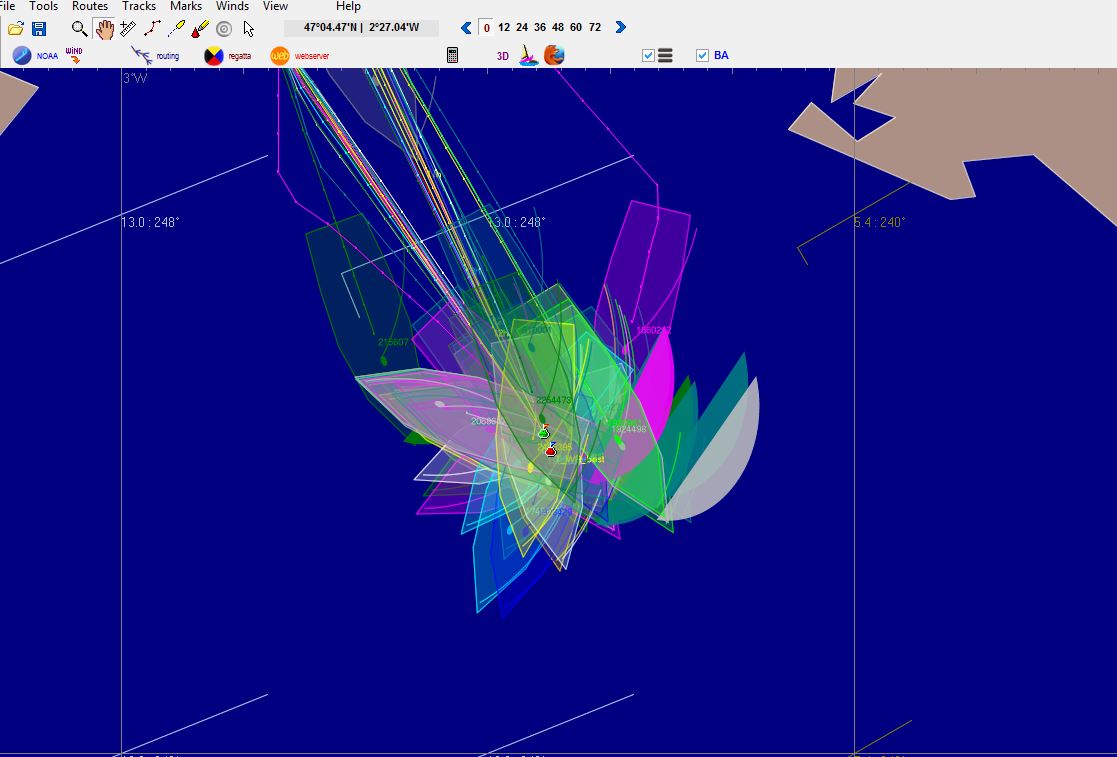Viewport: 1117px width, 757px height.
Task: Select the red boat marker on map
Action: click(551, 449)
